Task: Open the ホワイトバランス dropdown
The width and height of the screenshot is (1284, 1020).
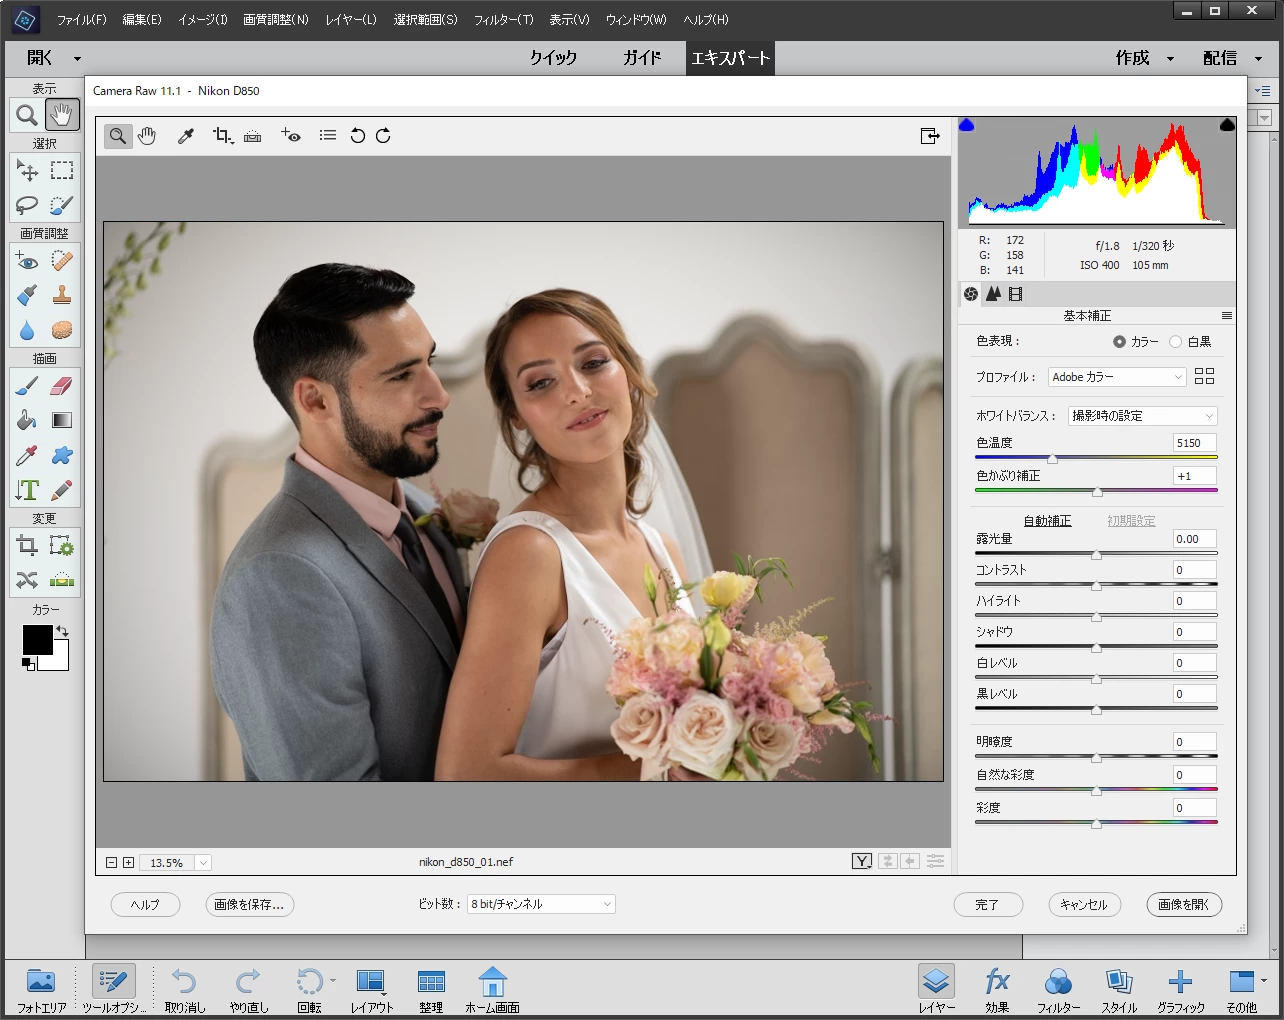Action: click(x=1142, y=416)
